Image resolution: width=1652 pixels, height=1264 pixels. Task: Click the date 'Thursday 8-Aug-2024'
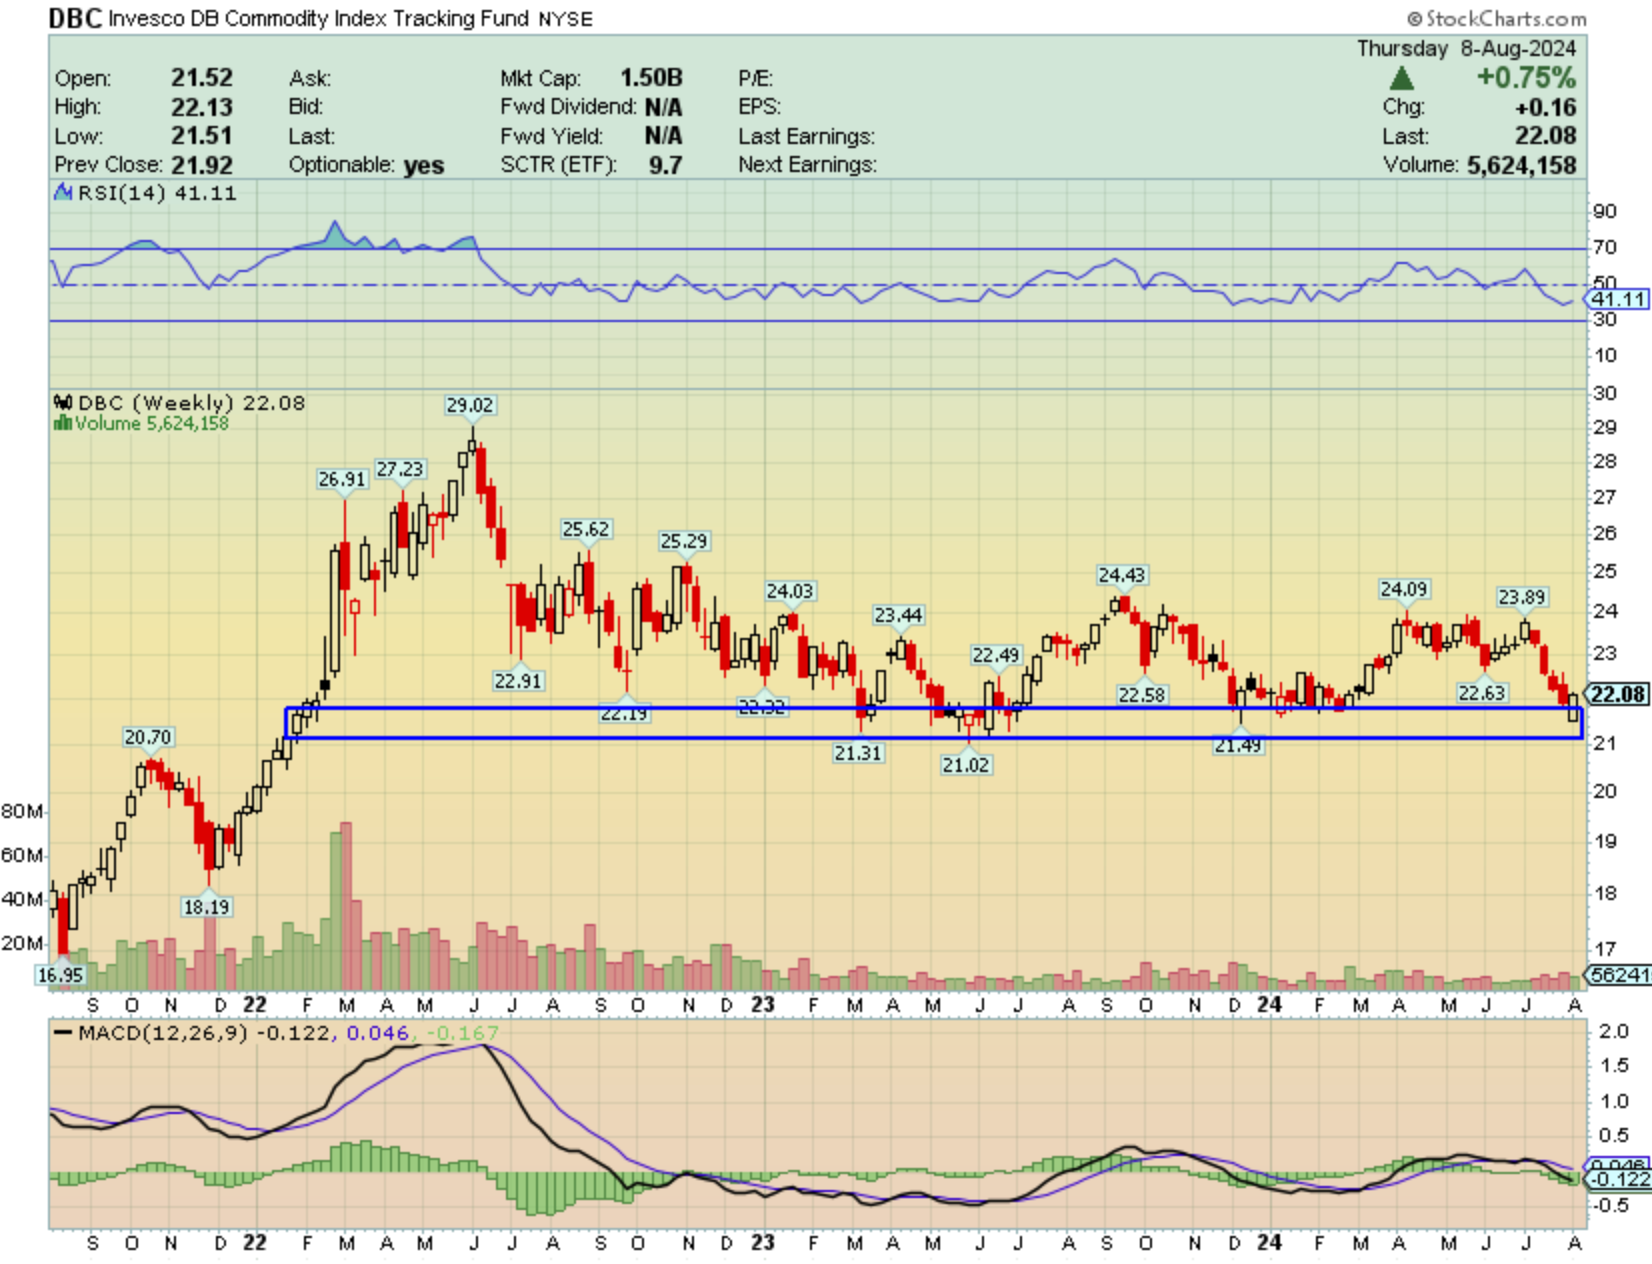1466,48
